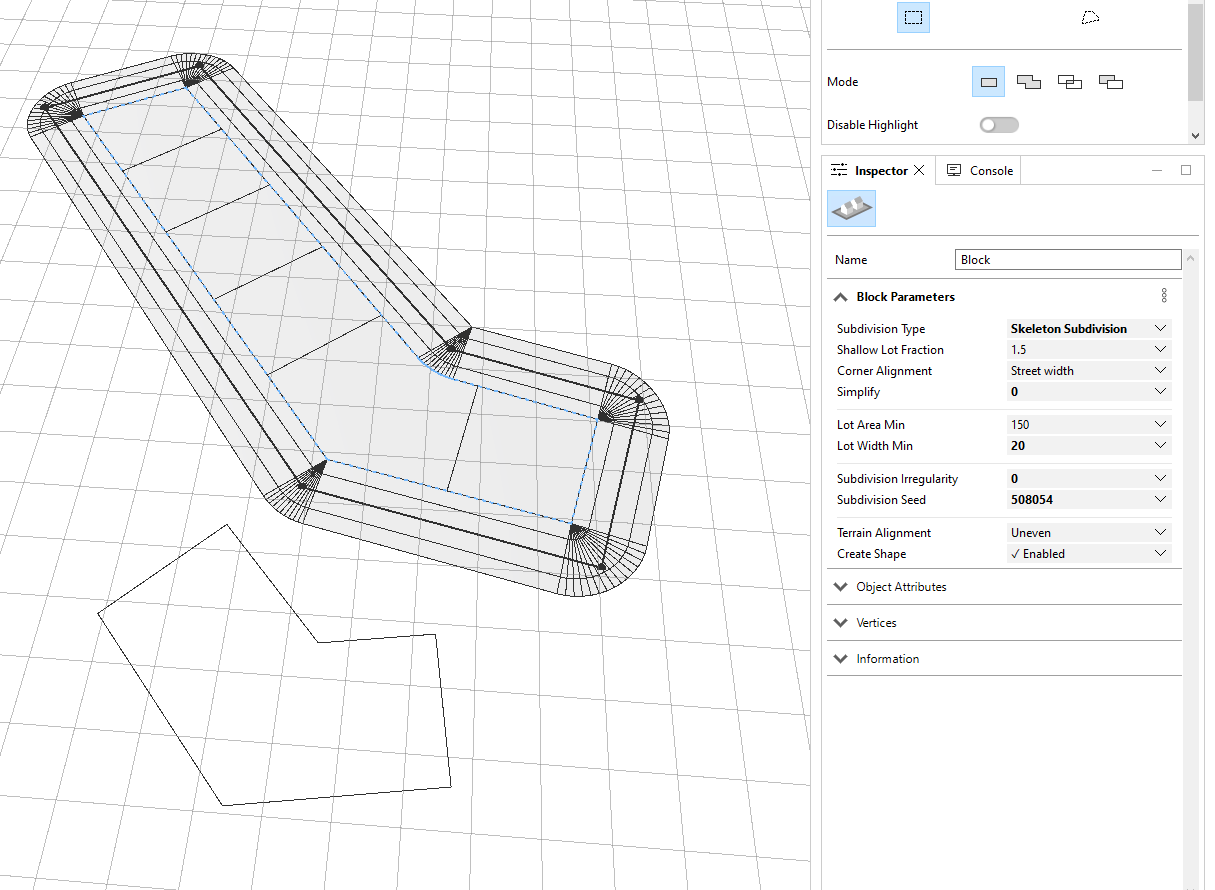The width and height of the screenshot is (1215, 890).
Task: Click the scroll down arrow in tool options
Action: [1196, 135]
